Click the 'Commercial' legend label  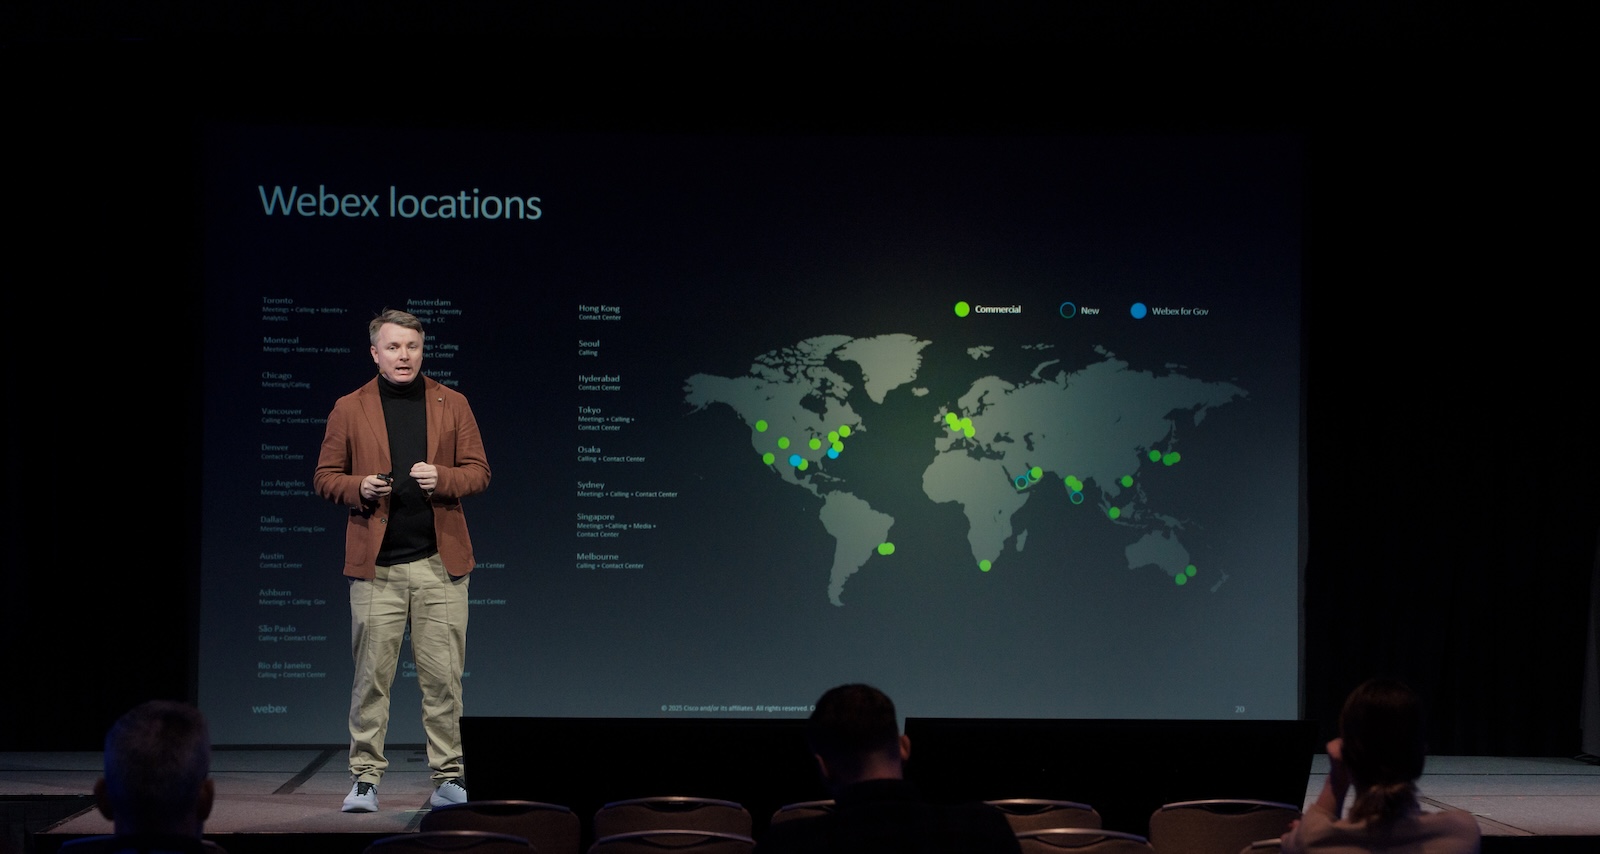[998, 309]
